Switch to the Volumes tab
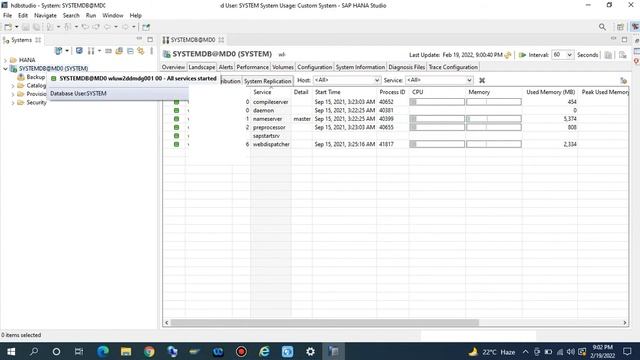This screenshot has height=360, width=640. point(283,67)
